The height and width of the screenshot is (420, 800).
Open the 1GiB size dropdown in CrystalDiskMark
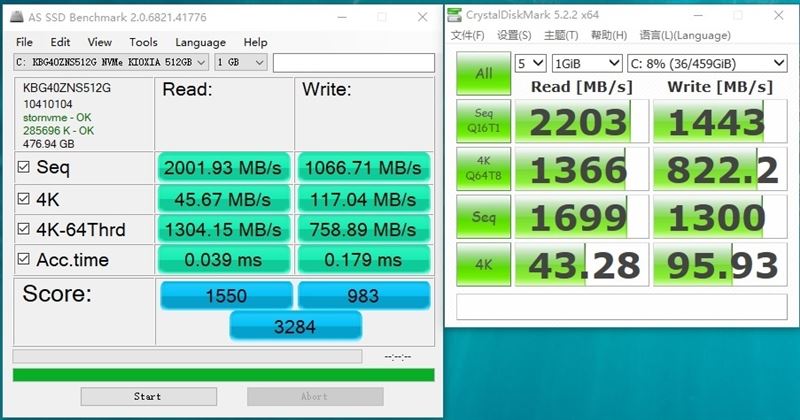(x=587, y=63)
